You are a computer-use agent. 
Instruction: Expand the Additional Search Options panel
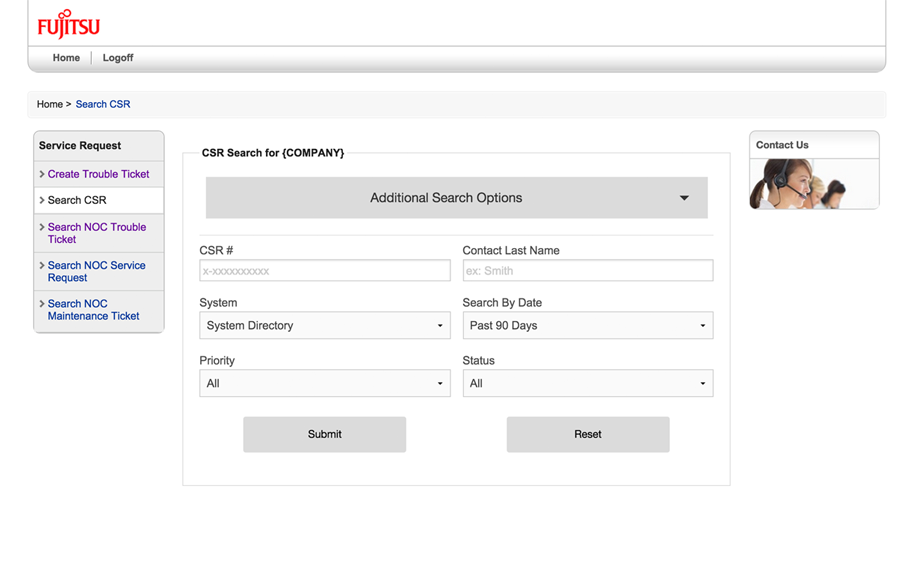[456, 198]
